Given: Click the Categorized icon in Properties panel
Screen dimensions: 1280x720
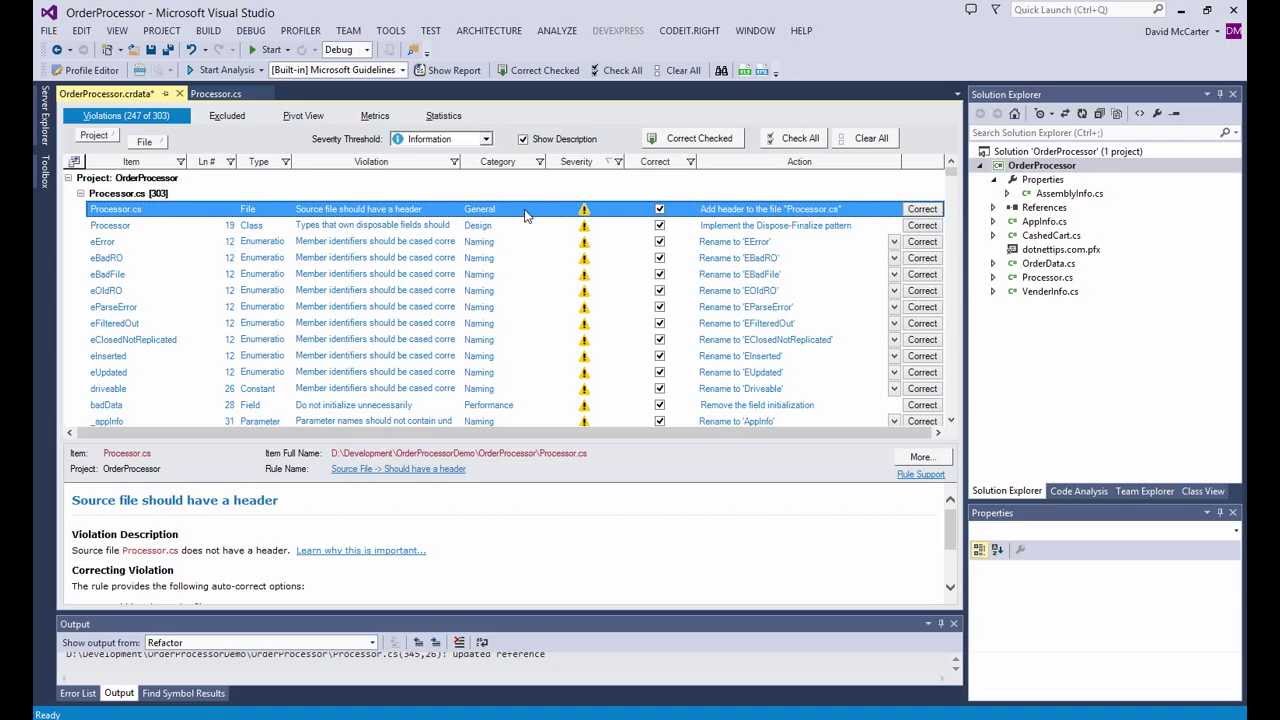Looking at the screenshot, I should (x=979, y=550).
